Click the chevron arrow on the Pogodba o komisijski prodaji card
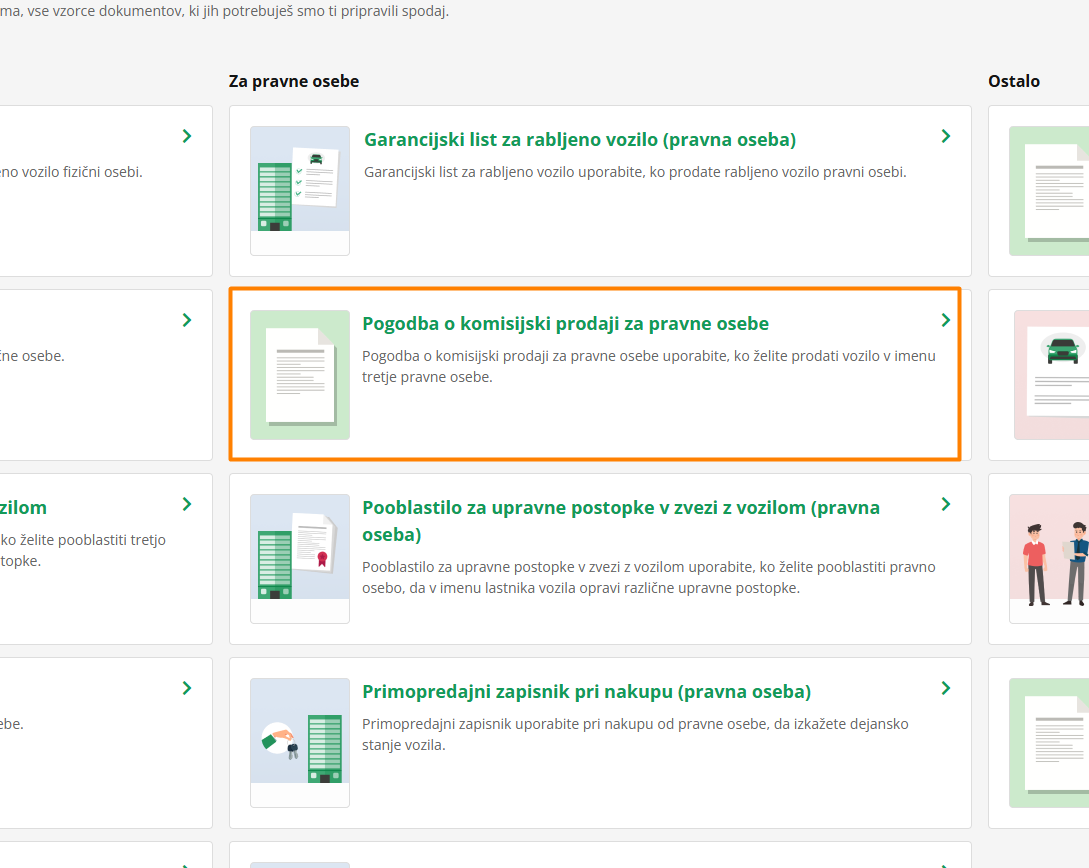This screenshot has width=1089, height=868. [946, 320]
